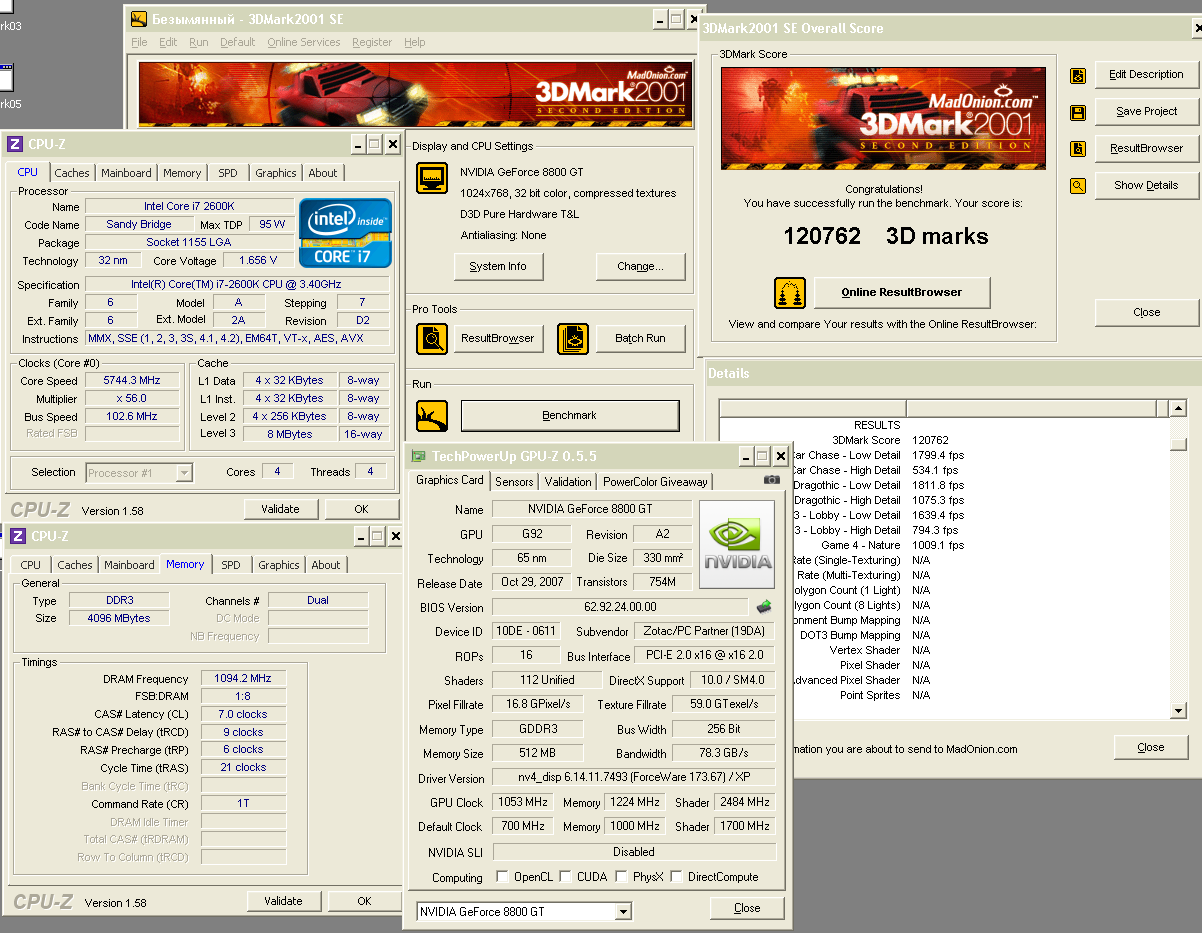Open the NVIDIA GeForce 8800 GT dropdown in GPU-Z

[623, 911]
